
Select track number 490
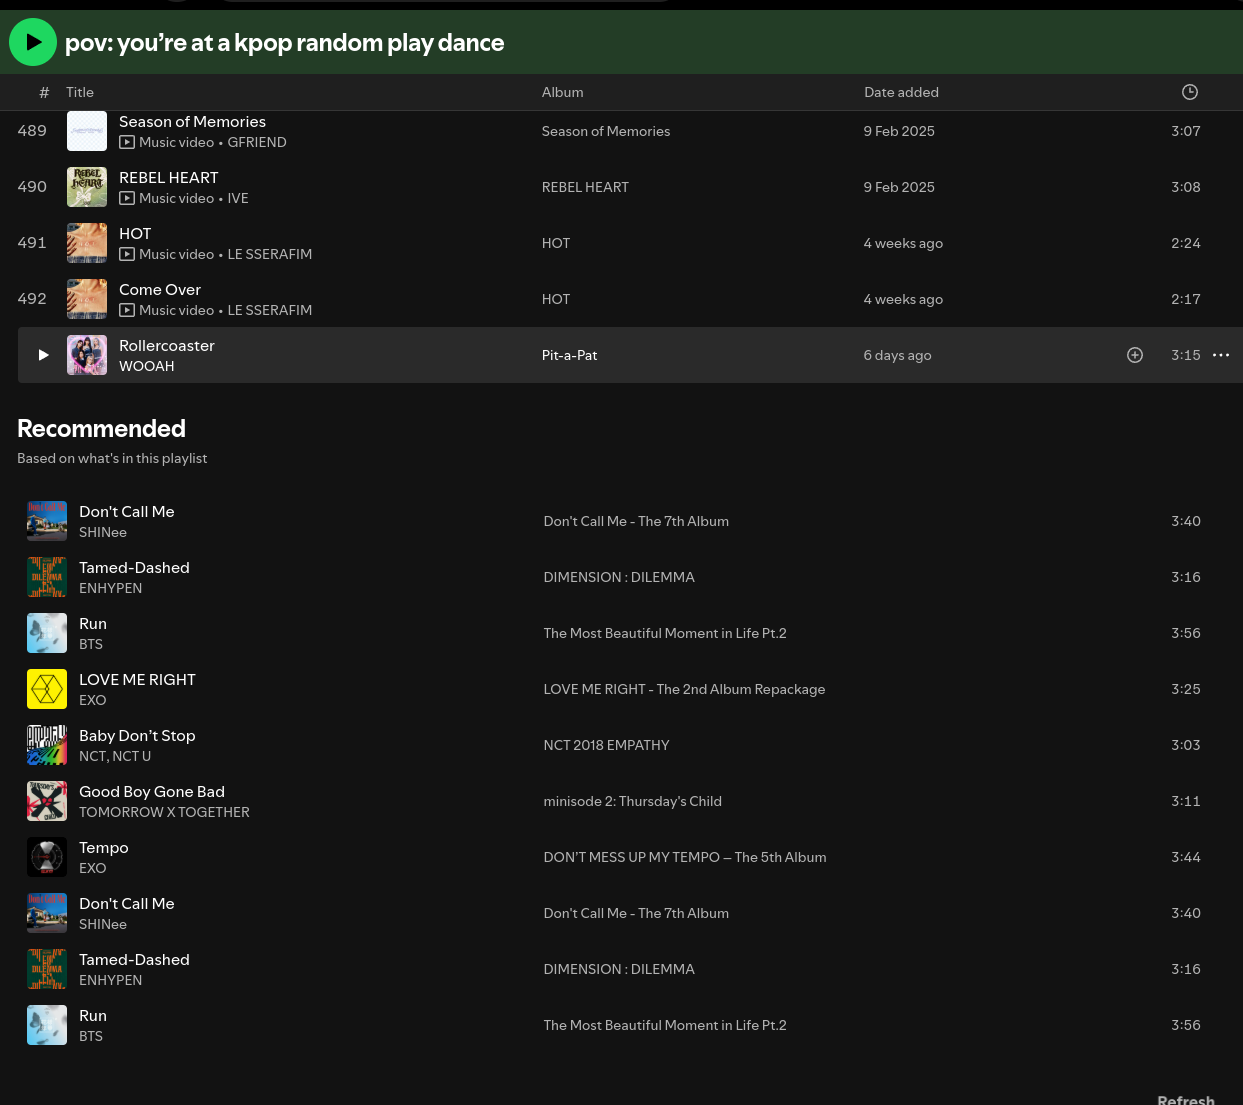pos(32,187)
